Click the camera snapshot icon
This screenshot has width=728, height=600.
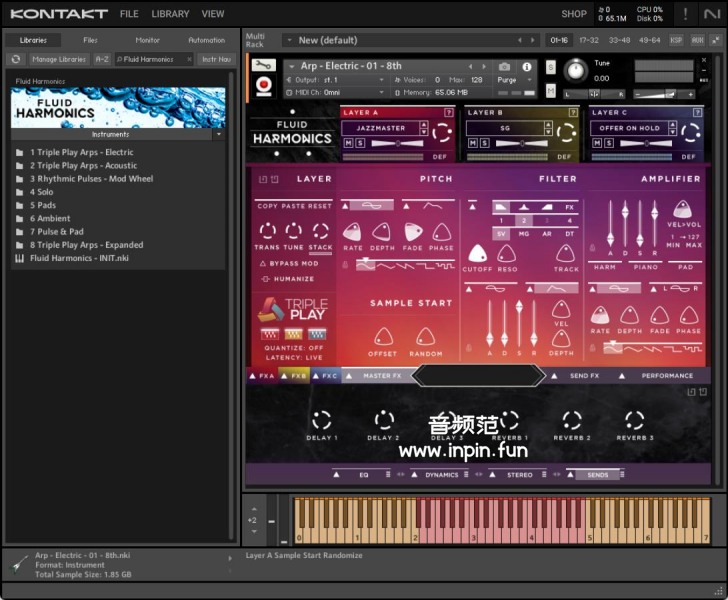click(505, 66)
